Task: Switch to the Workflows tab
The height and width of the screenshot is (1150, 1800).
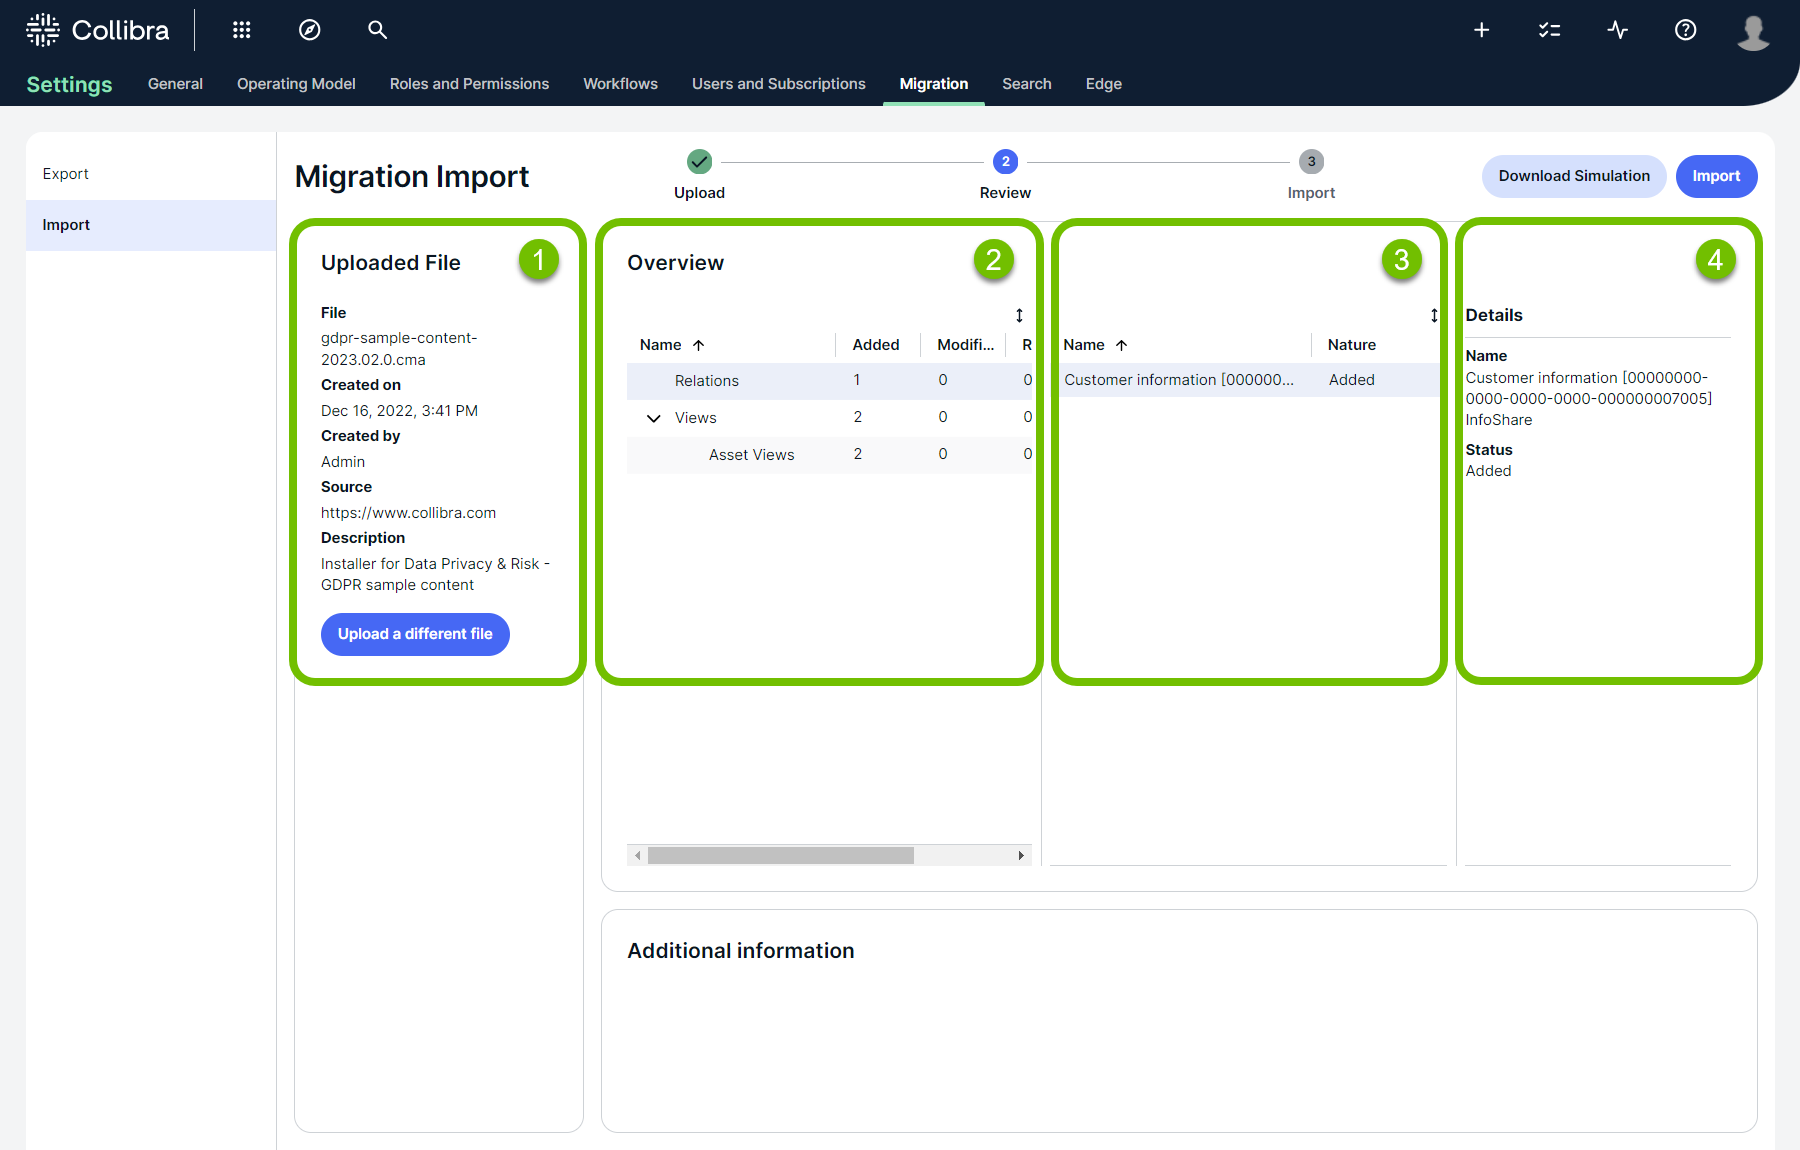Action: pyautogui.click(x=620, y=84)
